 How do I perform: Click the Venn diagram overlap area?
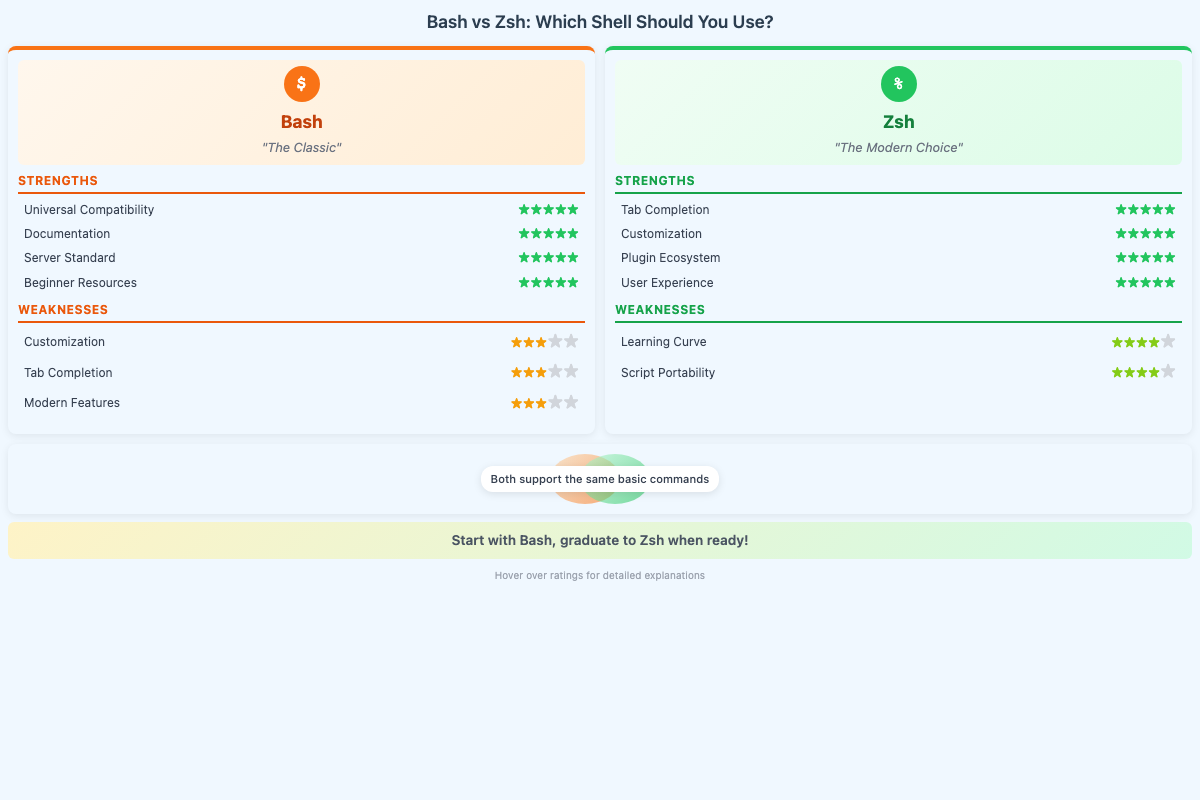click(x=600, y=495)
